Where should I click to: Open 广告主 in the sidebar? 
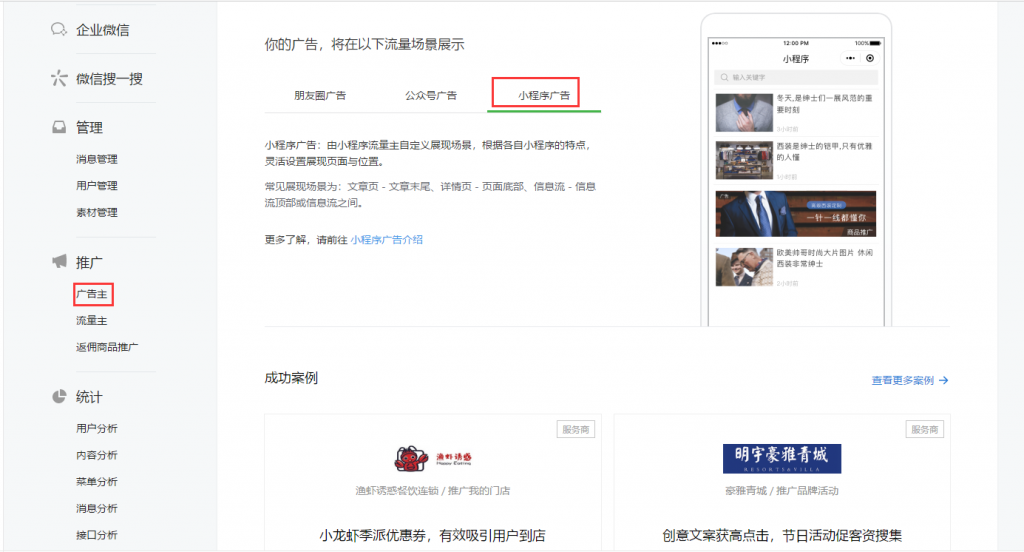pyautogui.click(x=92, y=294)
